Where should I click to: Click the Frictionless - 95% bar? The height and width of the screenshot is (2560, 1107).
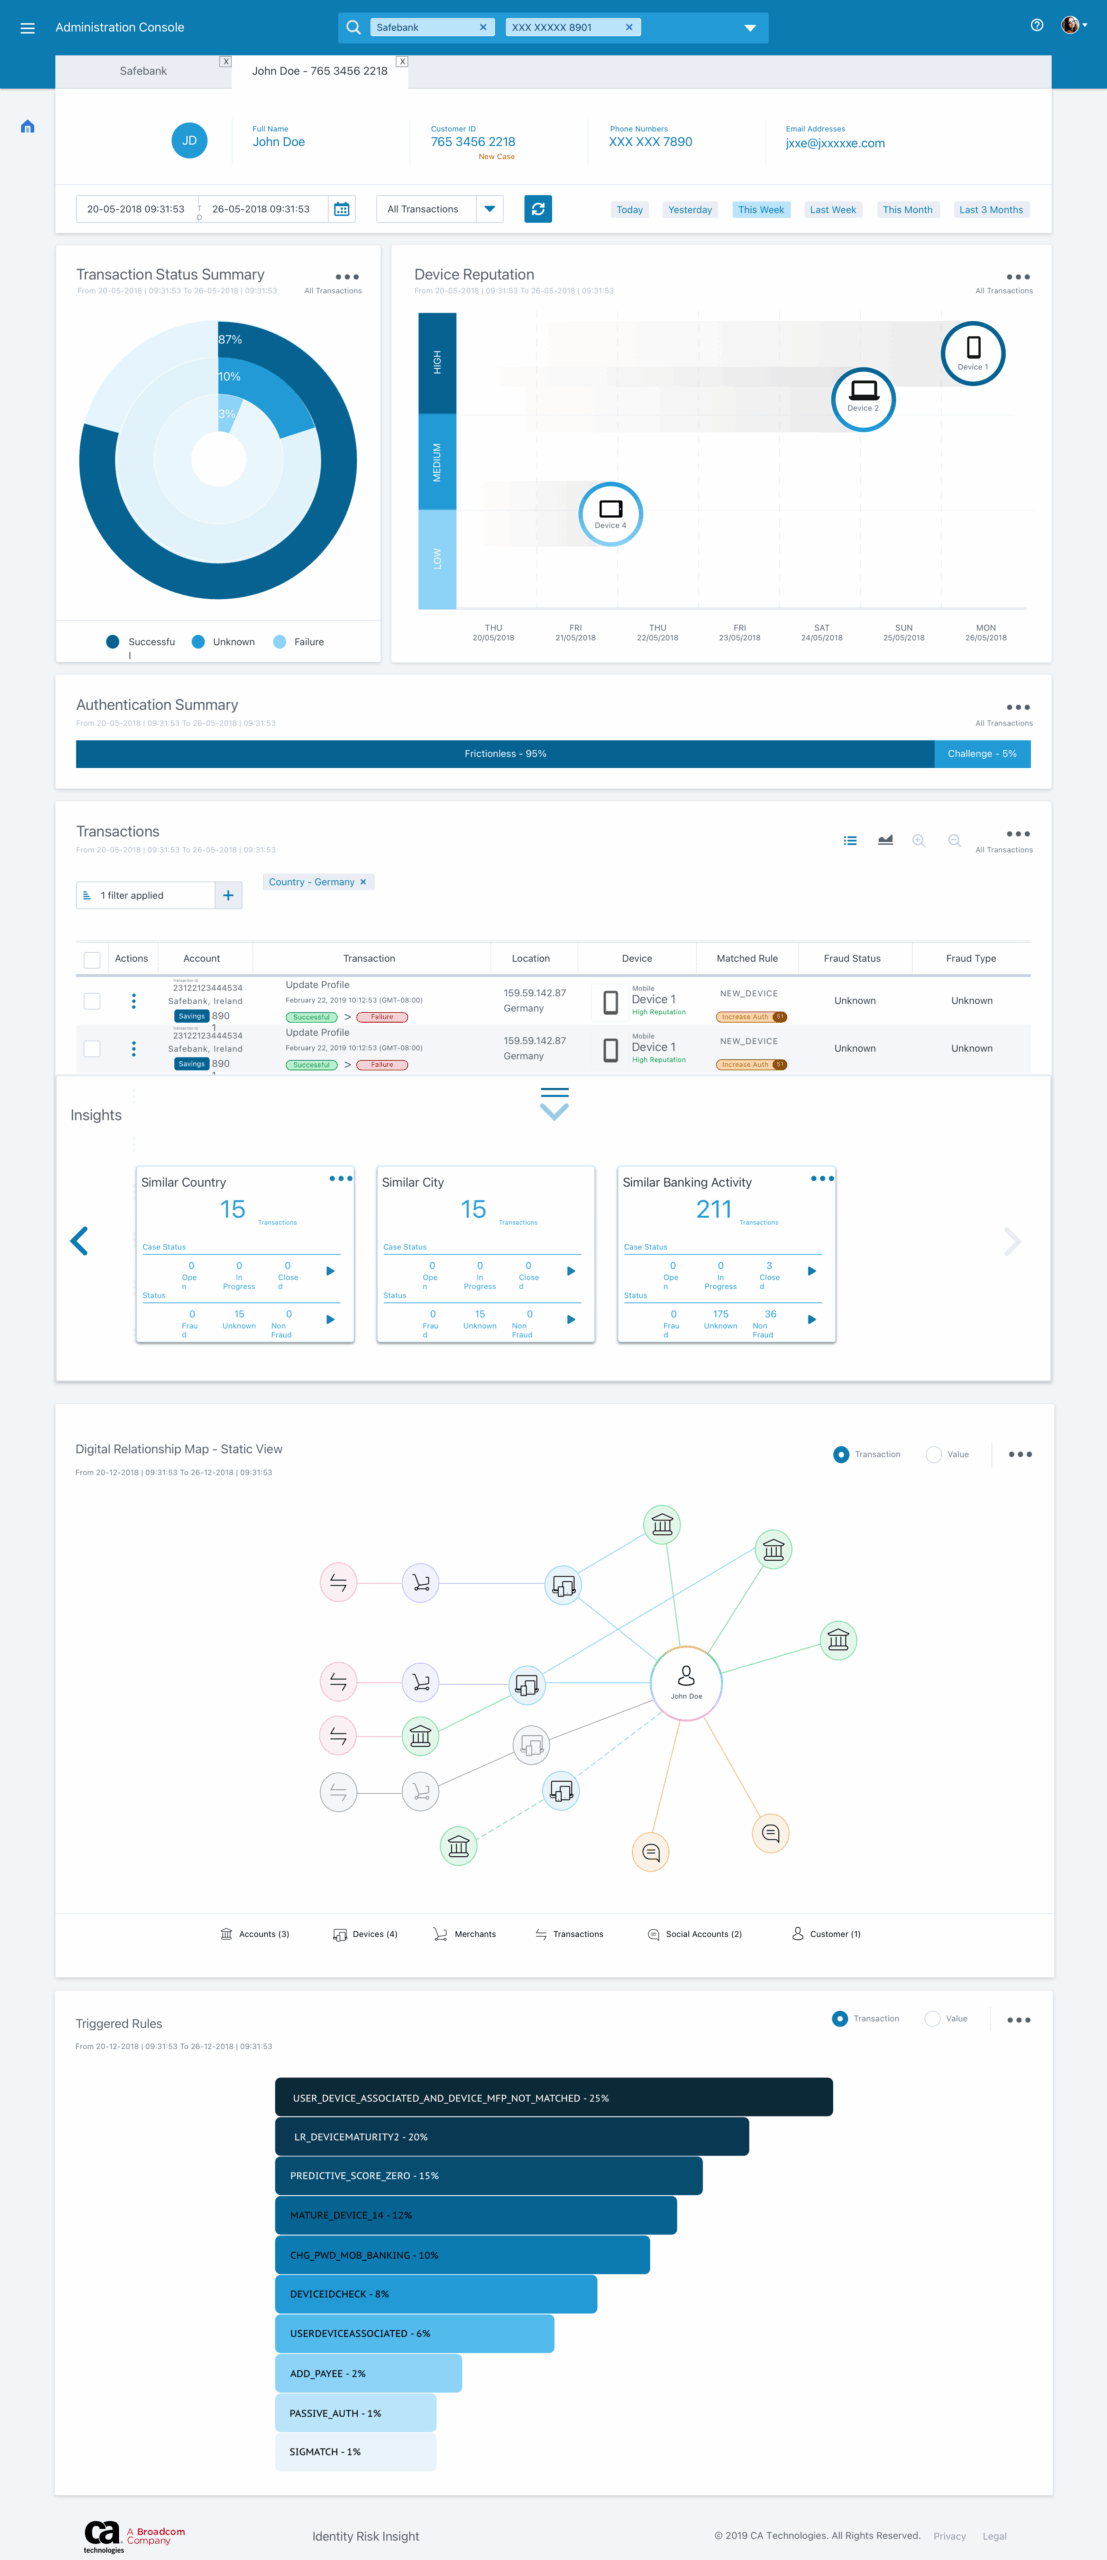(505, 754)
